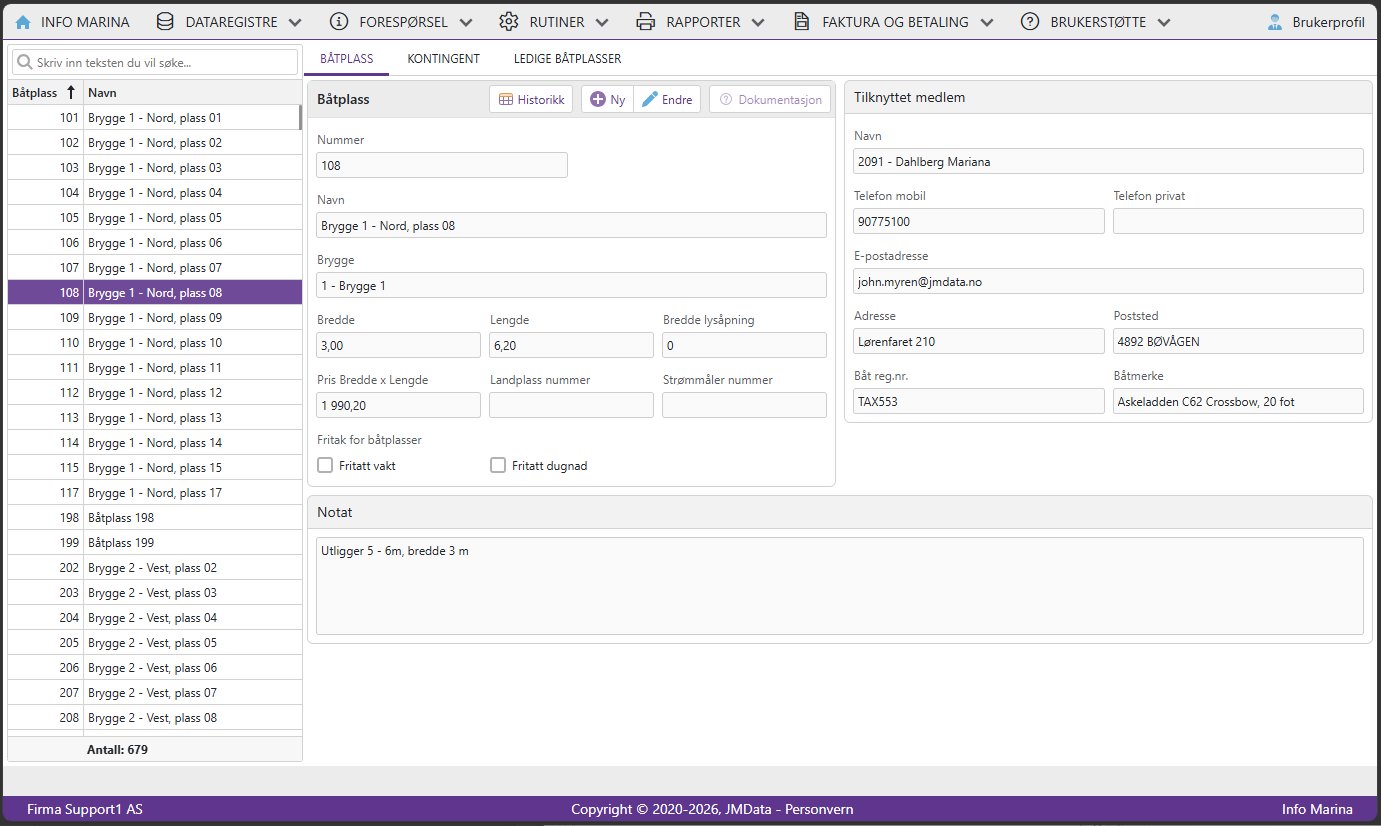Open the Rapporter dropdown arrow

[x=757, y=22]
